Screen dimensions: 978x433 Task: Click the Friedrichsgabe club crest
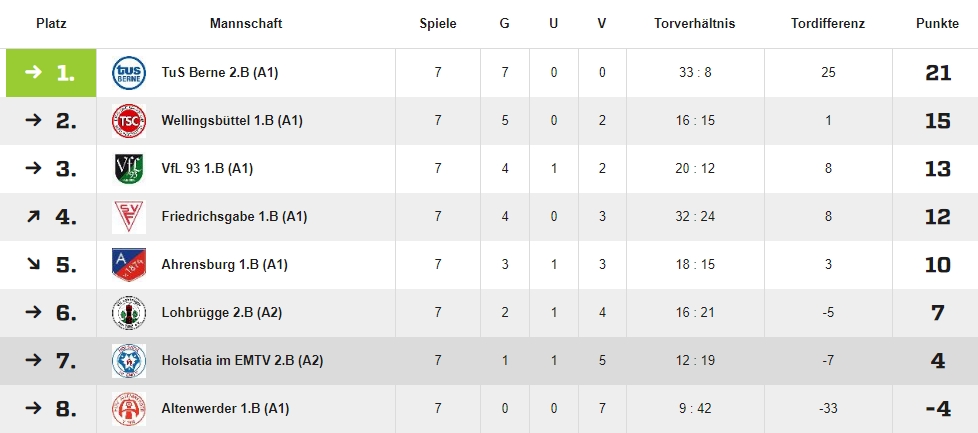[x=129, y=217]
